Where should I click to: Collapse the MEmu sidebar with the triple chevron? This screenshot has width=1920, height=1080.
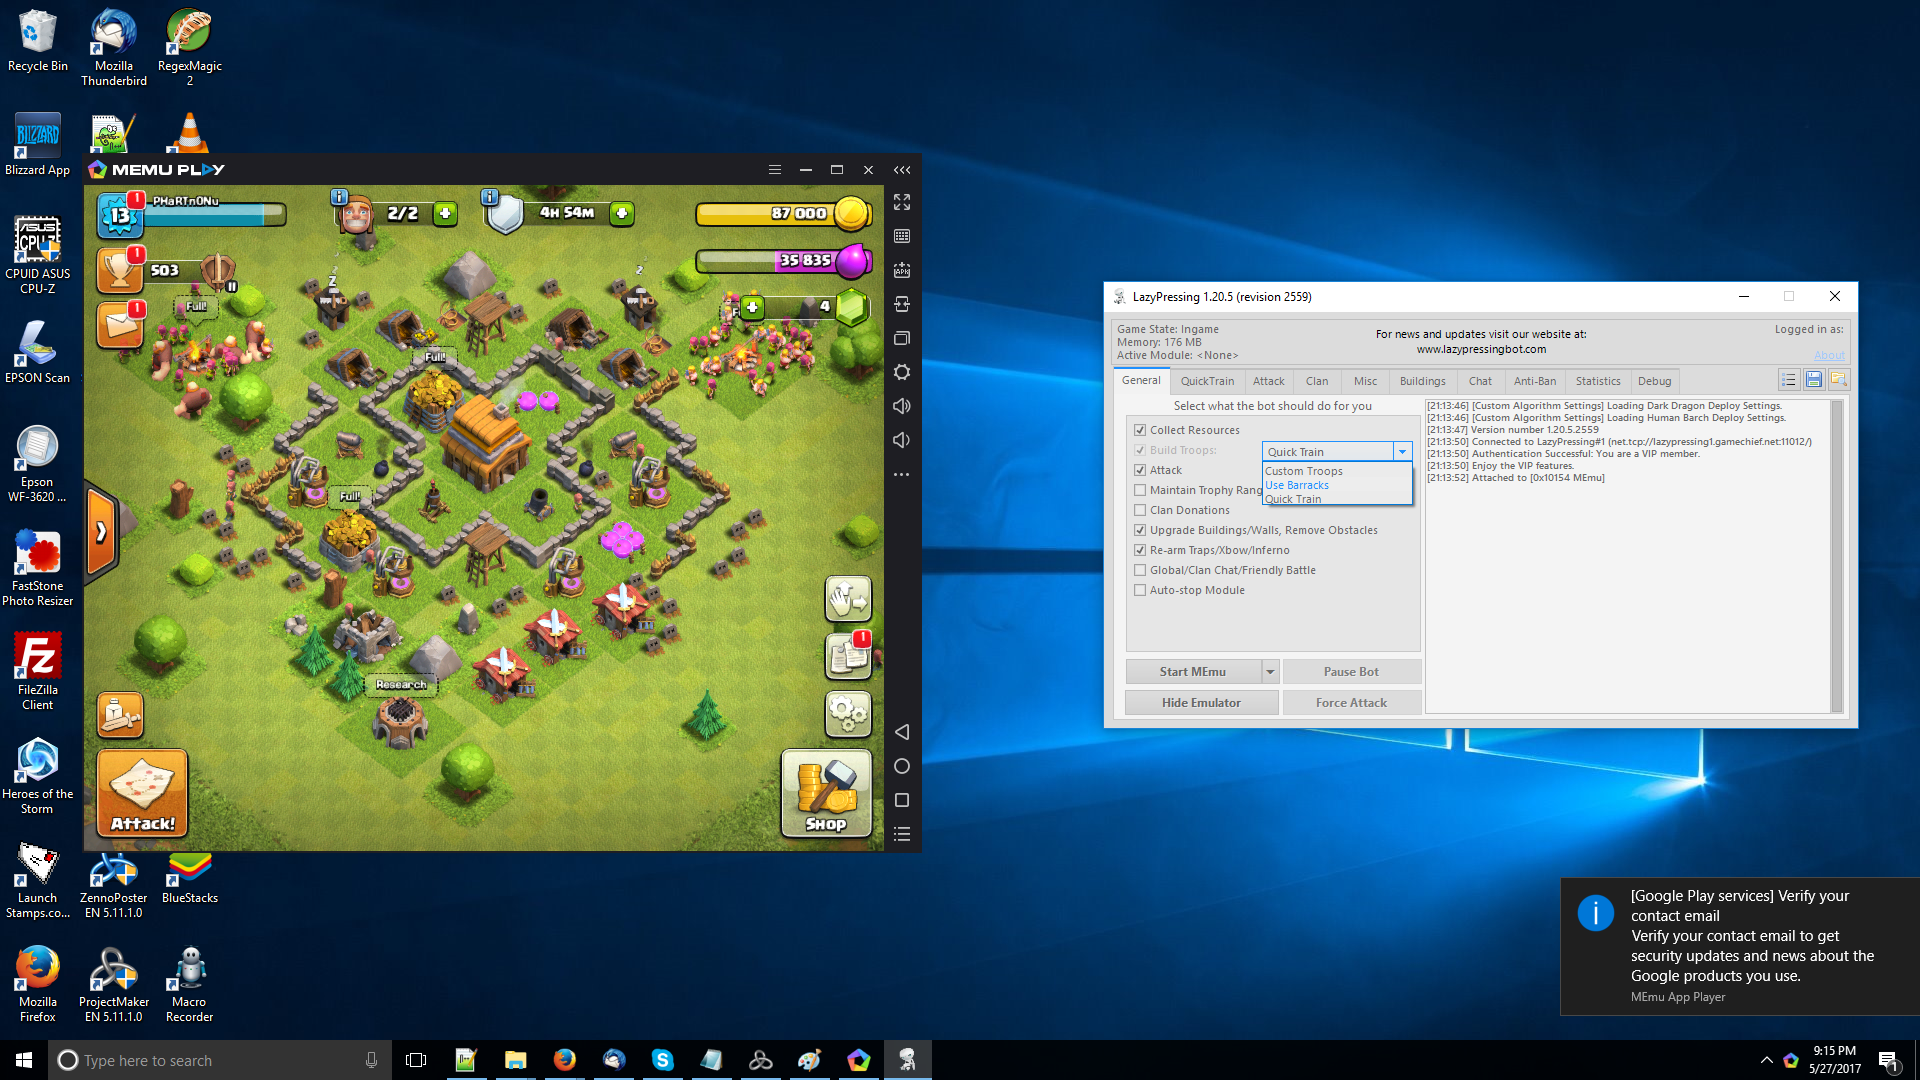coord(901,170)
